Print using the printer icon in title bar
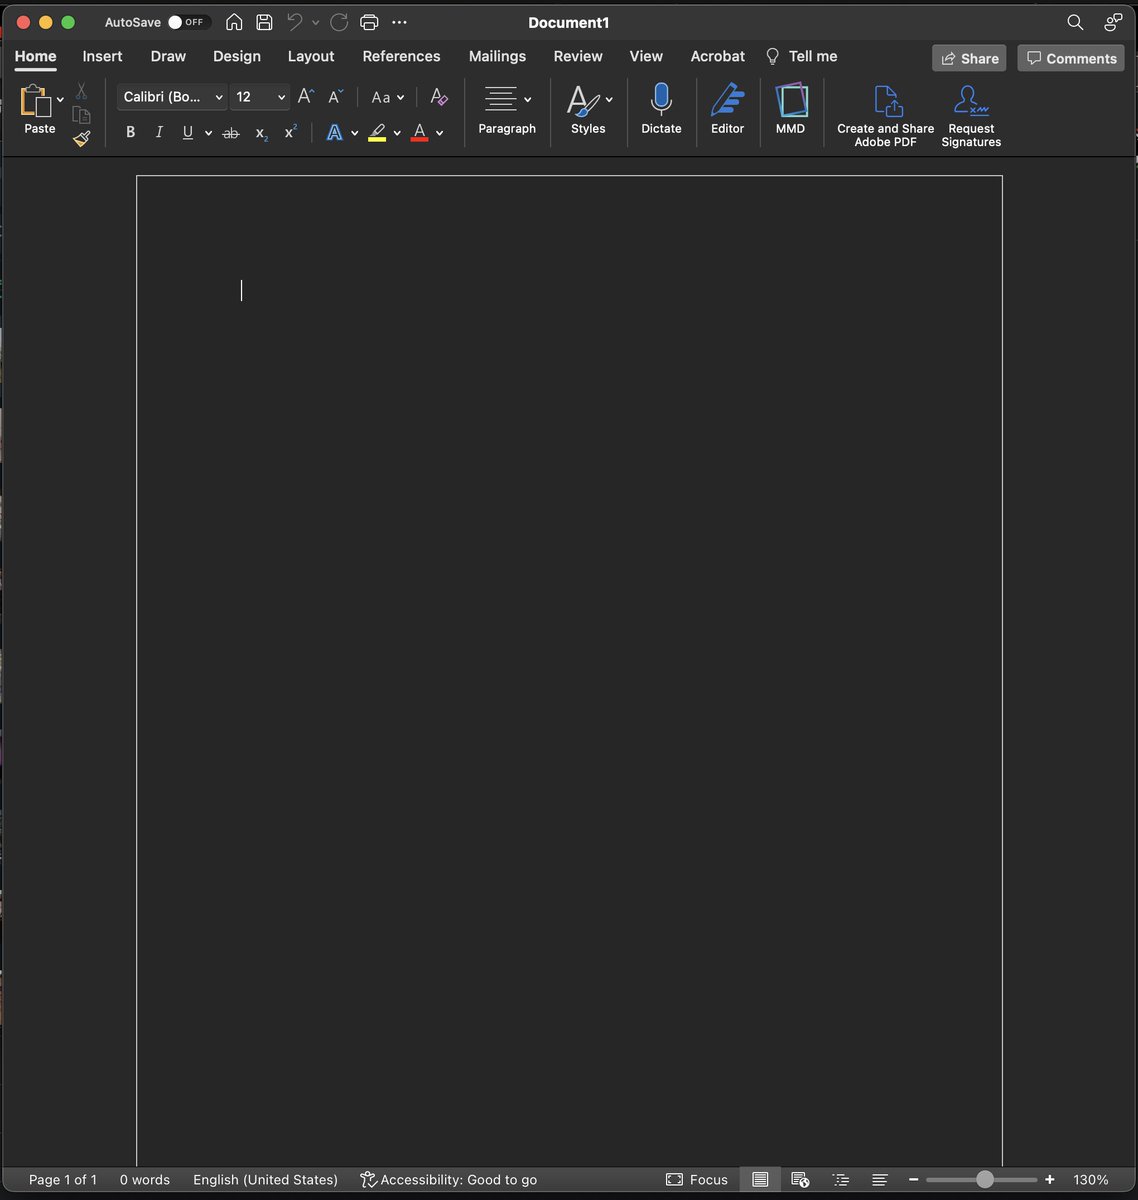 369,22
